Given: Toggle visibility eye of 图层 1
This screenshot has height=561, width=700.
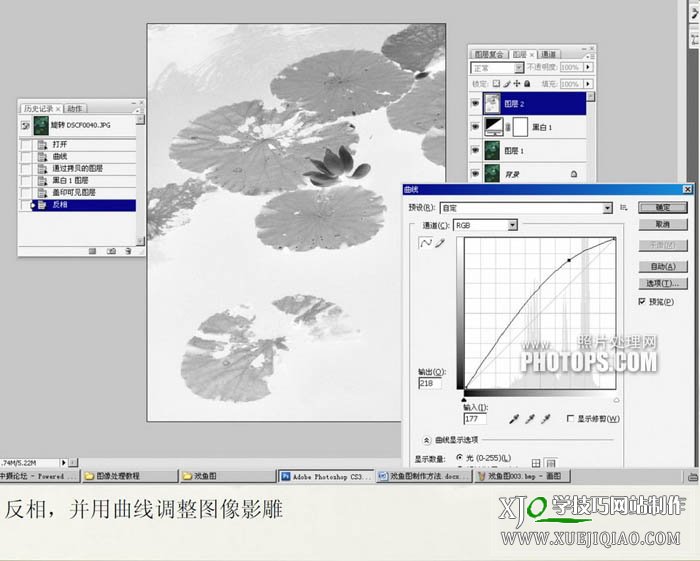Looking at the screenshot, I should click(475, 151).
